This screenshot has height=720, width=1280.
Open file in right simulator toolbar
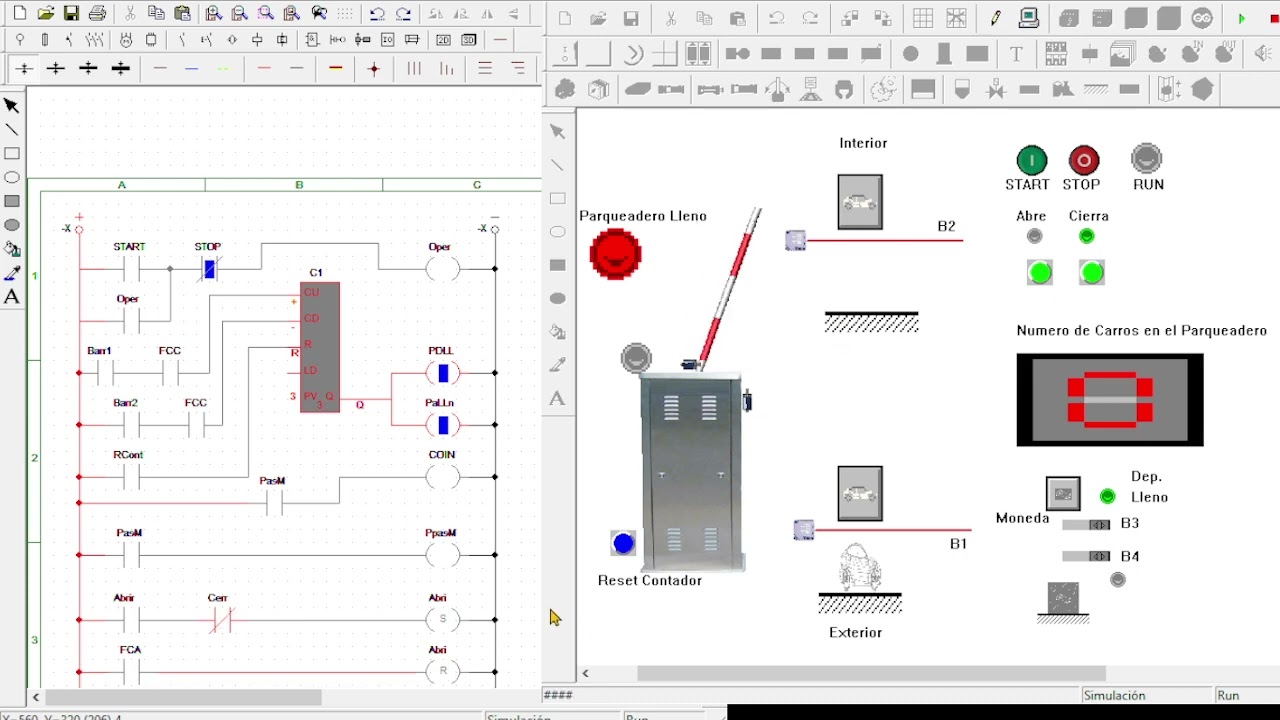[x=598, y=19]
